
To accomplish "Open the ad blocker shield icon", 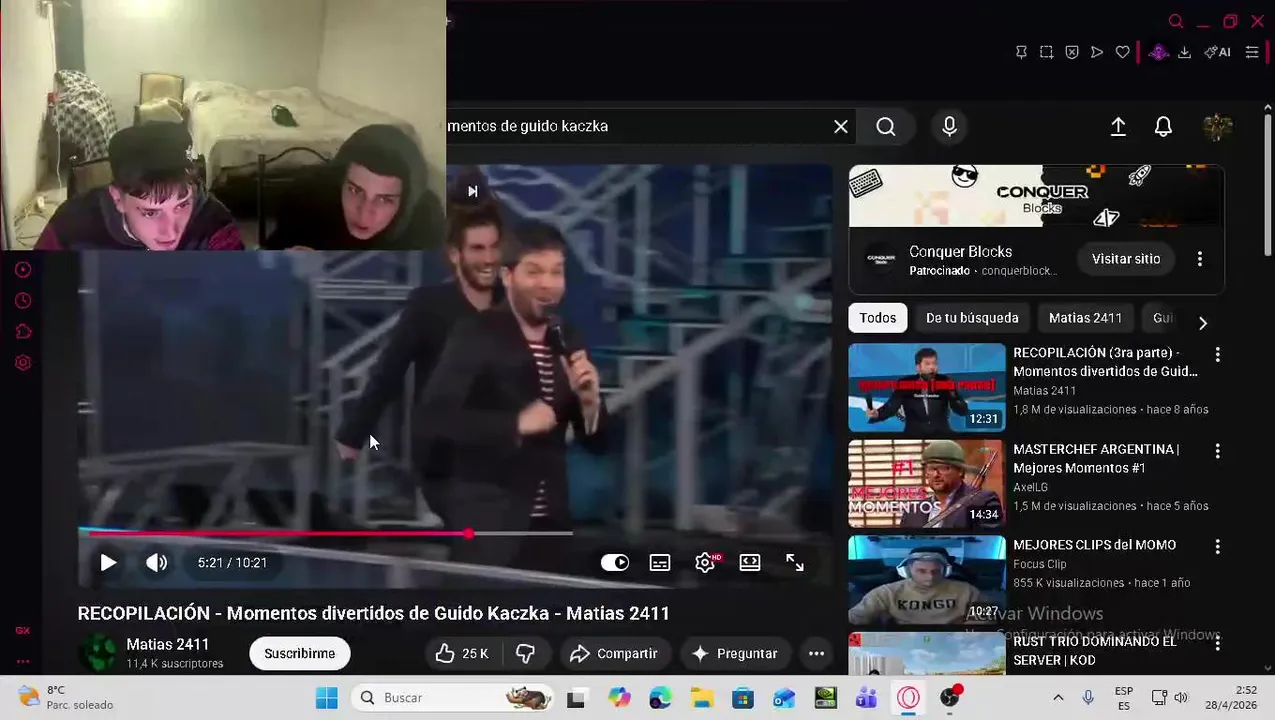I will [1072, 52].
